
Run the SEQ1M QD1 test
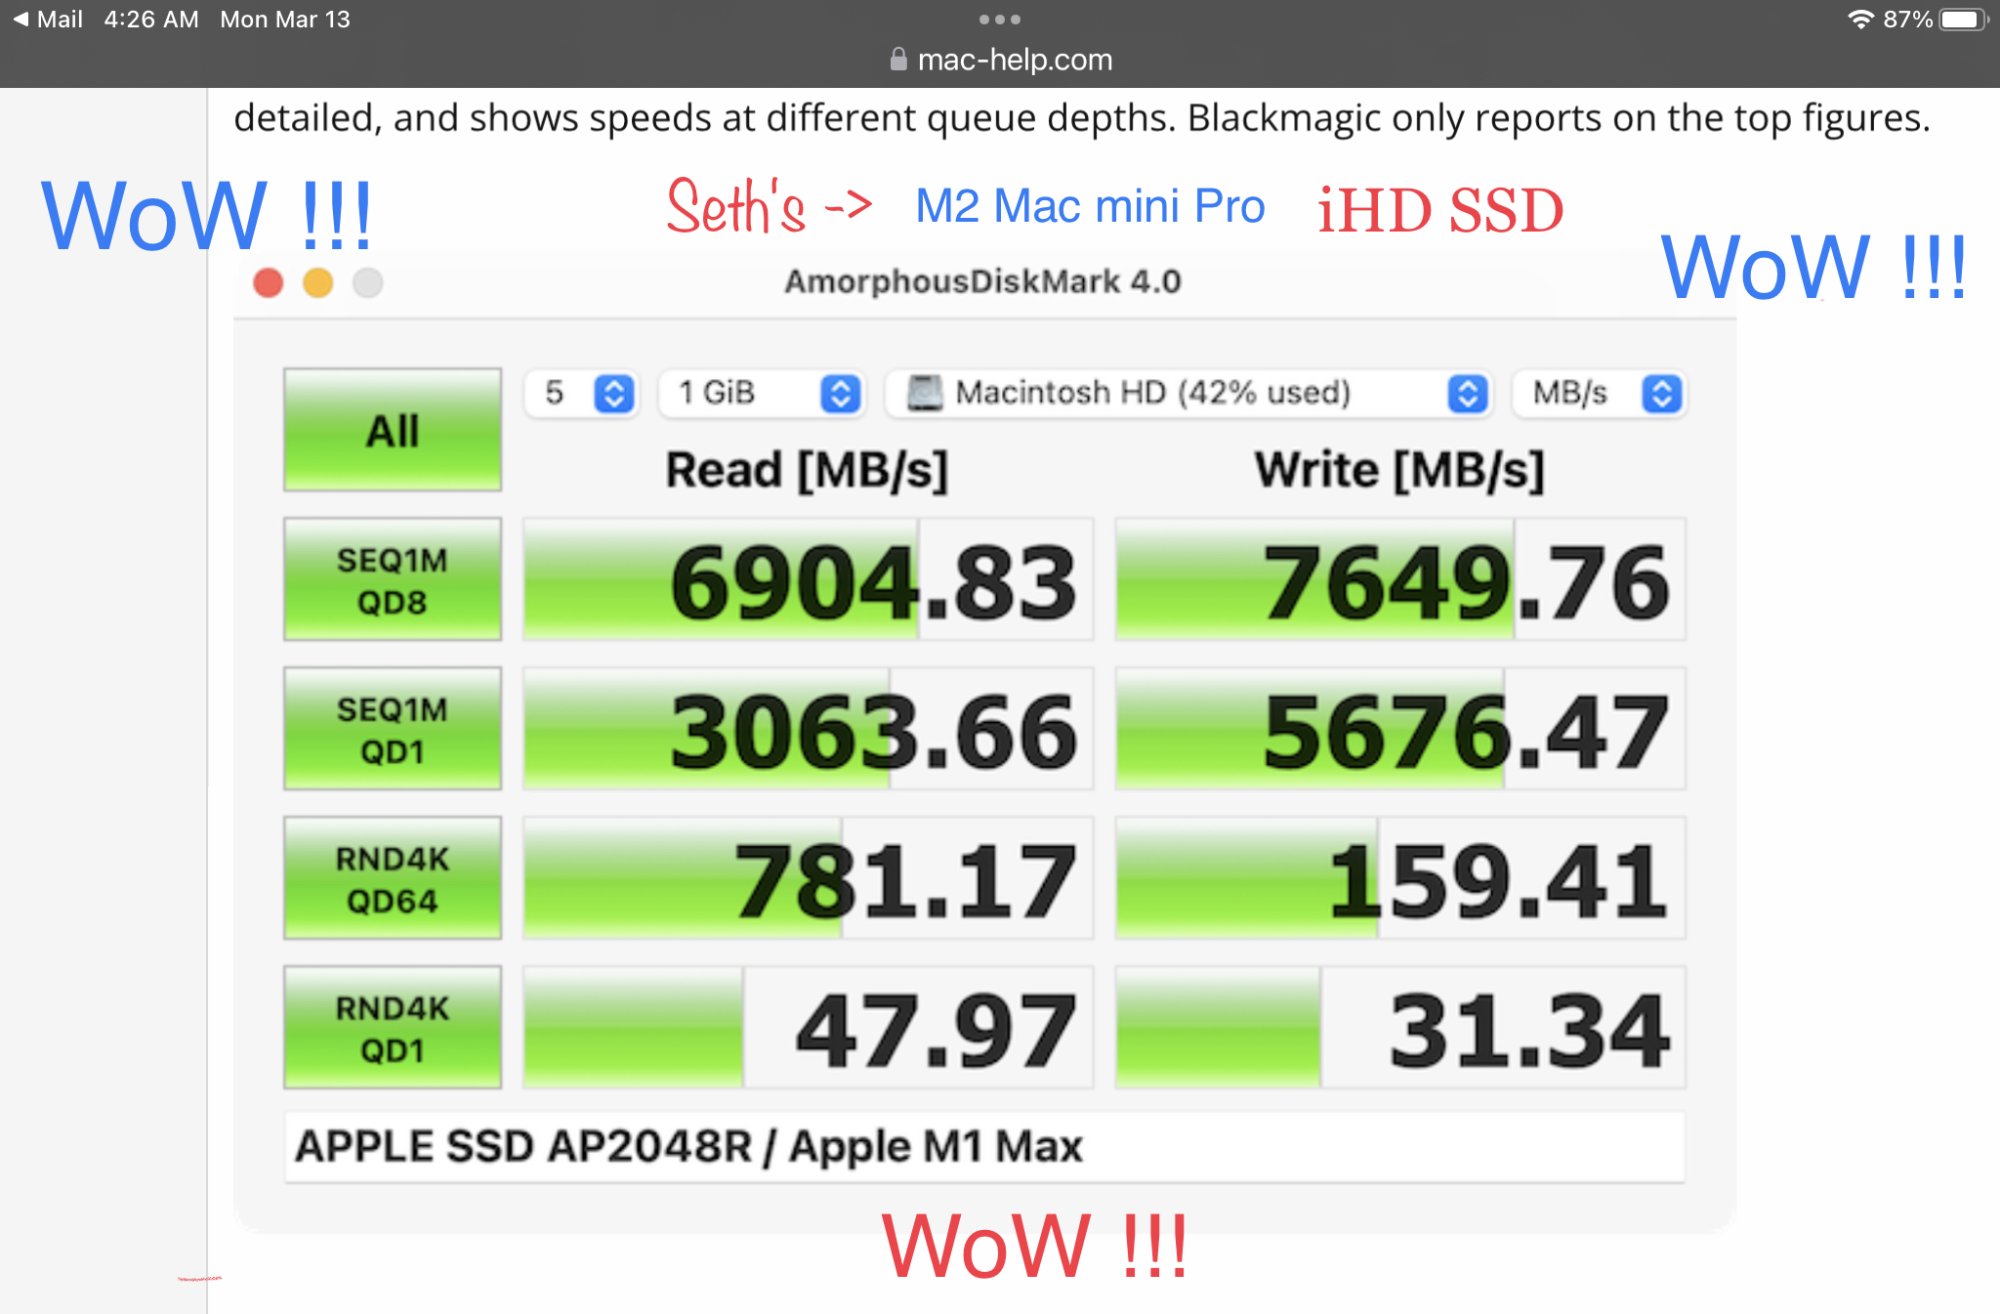(x=392, y=729)
